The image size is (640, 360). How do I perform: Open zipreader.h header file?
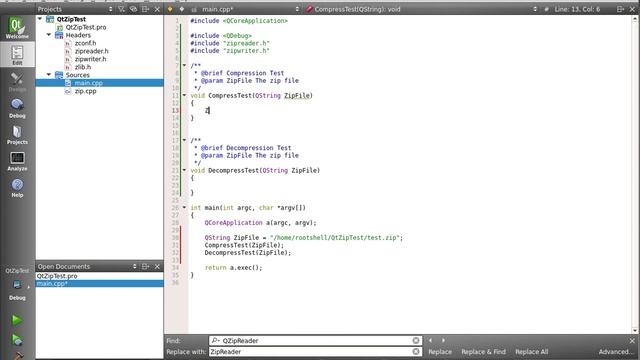pos(91,51)
